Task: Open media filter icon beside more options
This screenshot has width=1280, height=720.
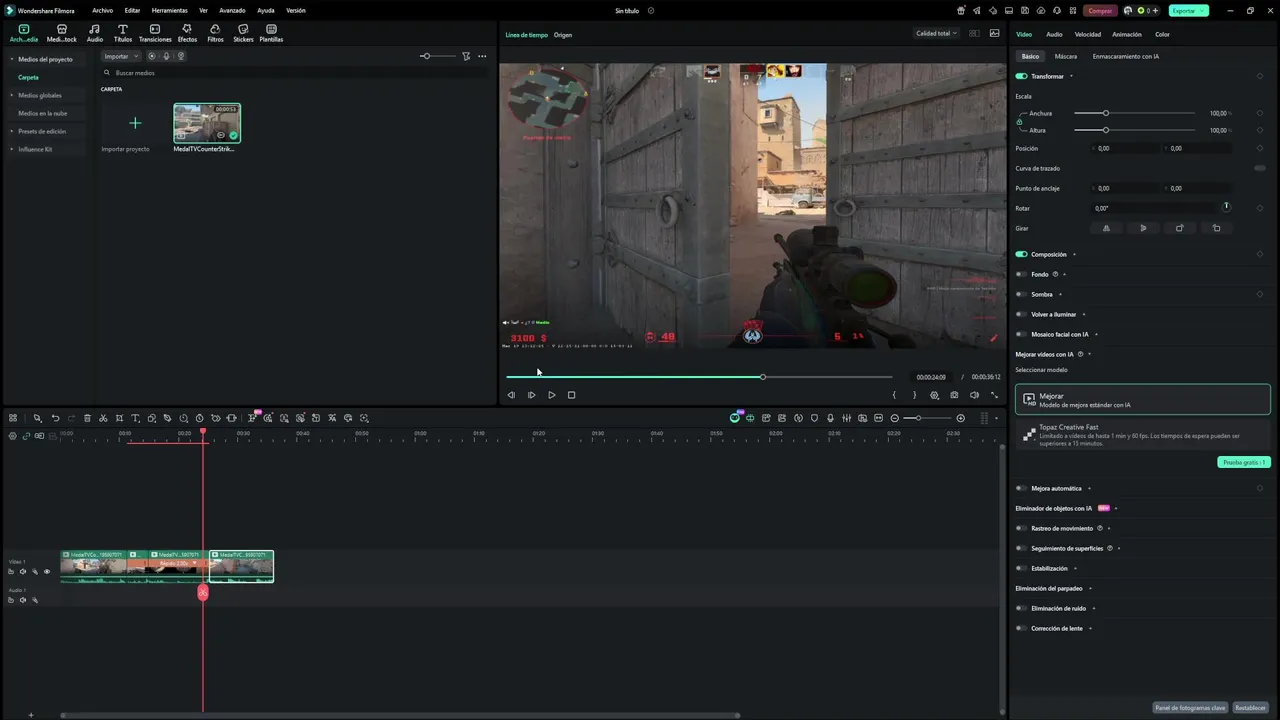Action: tap(466, 56)
